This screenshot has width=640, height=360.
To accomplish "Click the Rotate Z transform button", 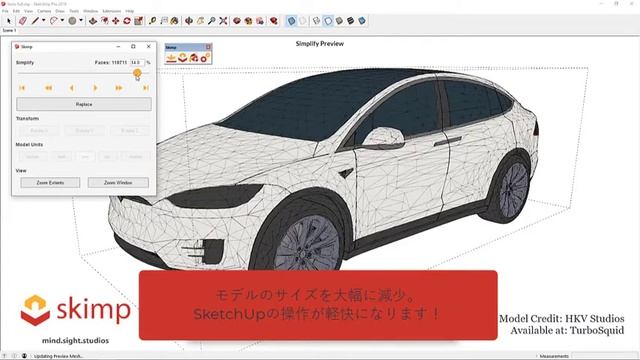I will coord(129,131).
